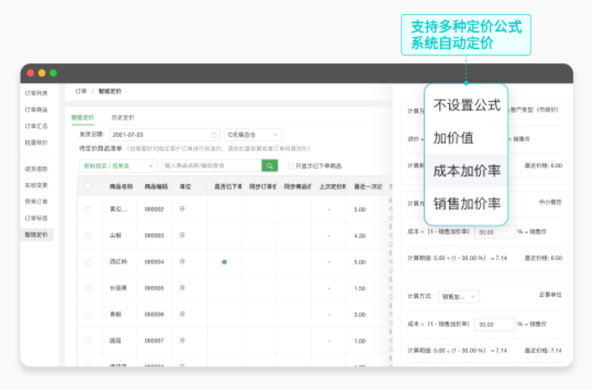Viewport: 592px width, 390px height.
Task: Check the row checkbox for product 000003
Action: (x=88, y=236)
